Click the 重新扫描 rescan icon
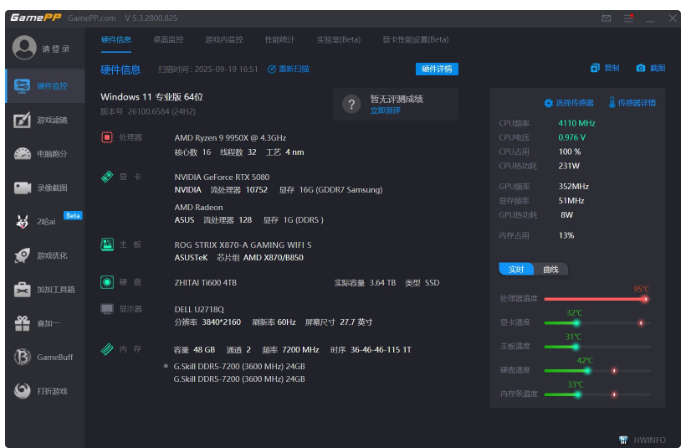The image size is (684, 448). [x=271, y=69]
